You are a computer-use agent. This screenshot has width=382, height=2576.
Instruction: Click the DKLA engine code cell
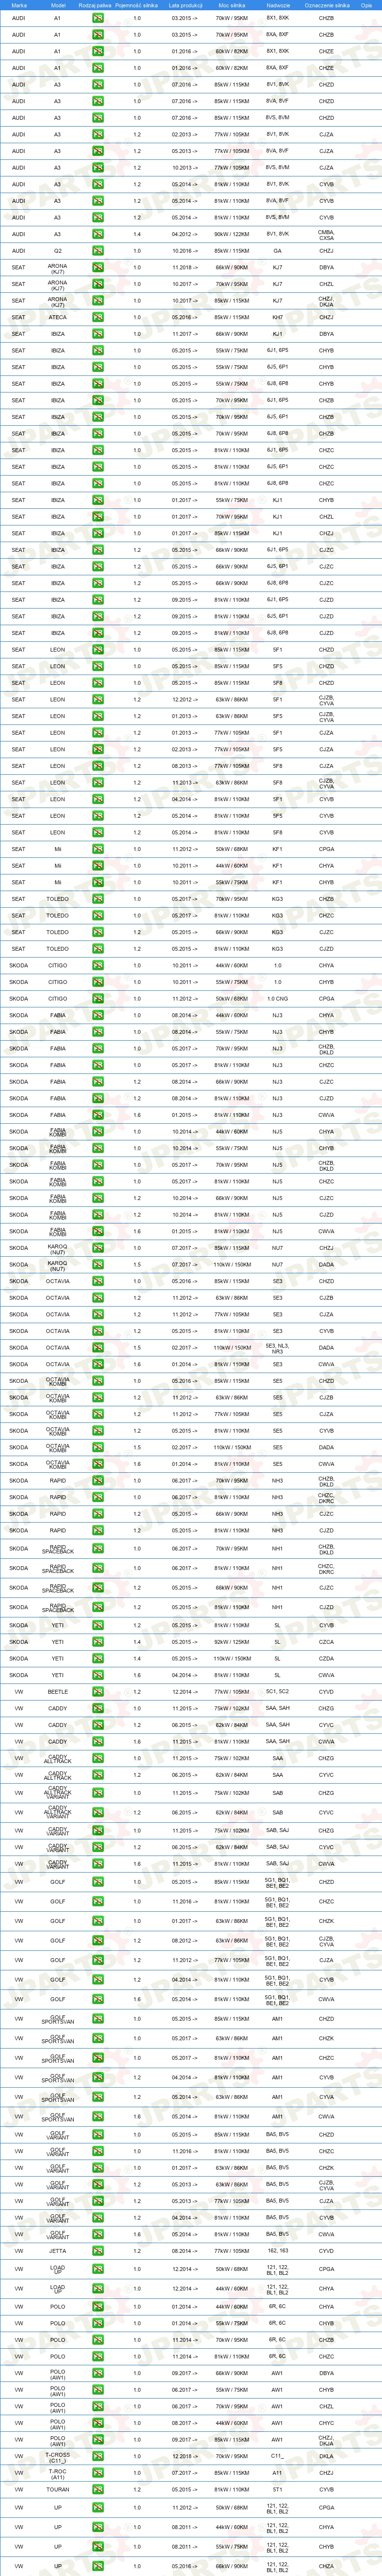coord(327,2456)
